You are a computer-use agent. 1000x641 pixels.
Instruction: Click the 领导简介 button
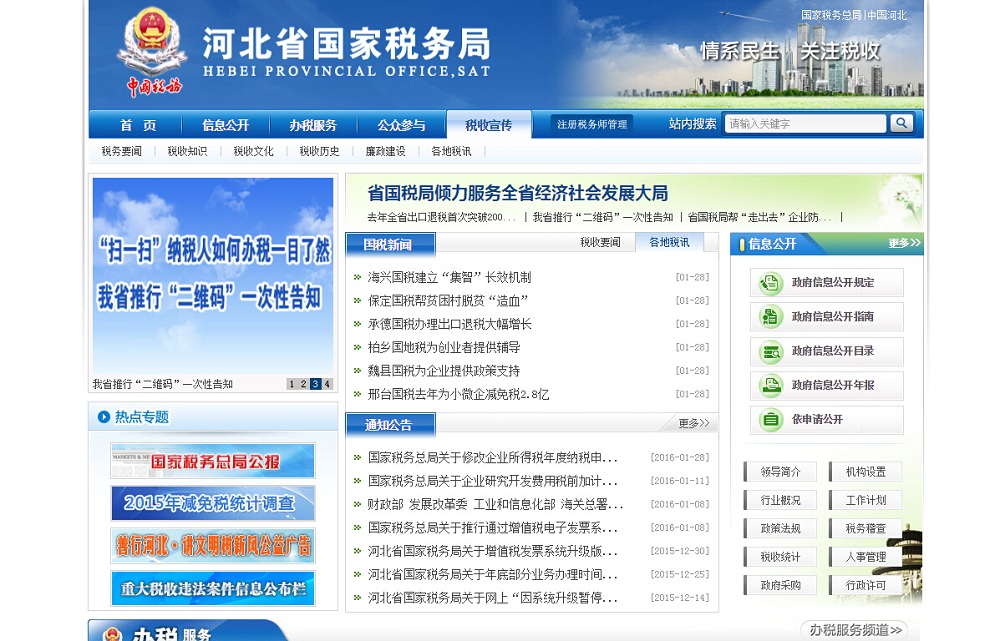coord(780,472)
